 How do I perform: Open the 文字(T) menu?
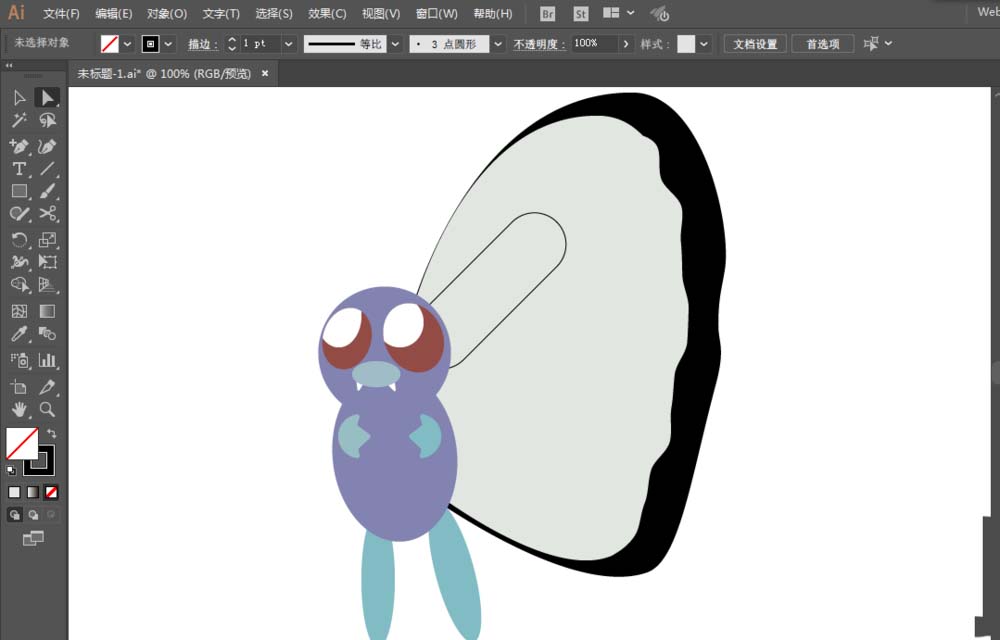[221, 13]
